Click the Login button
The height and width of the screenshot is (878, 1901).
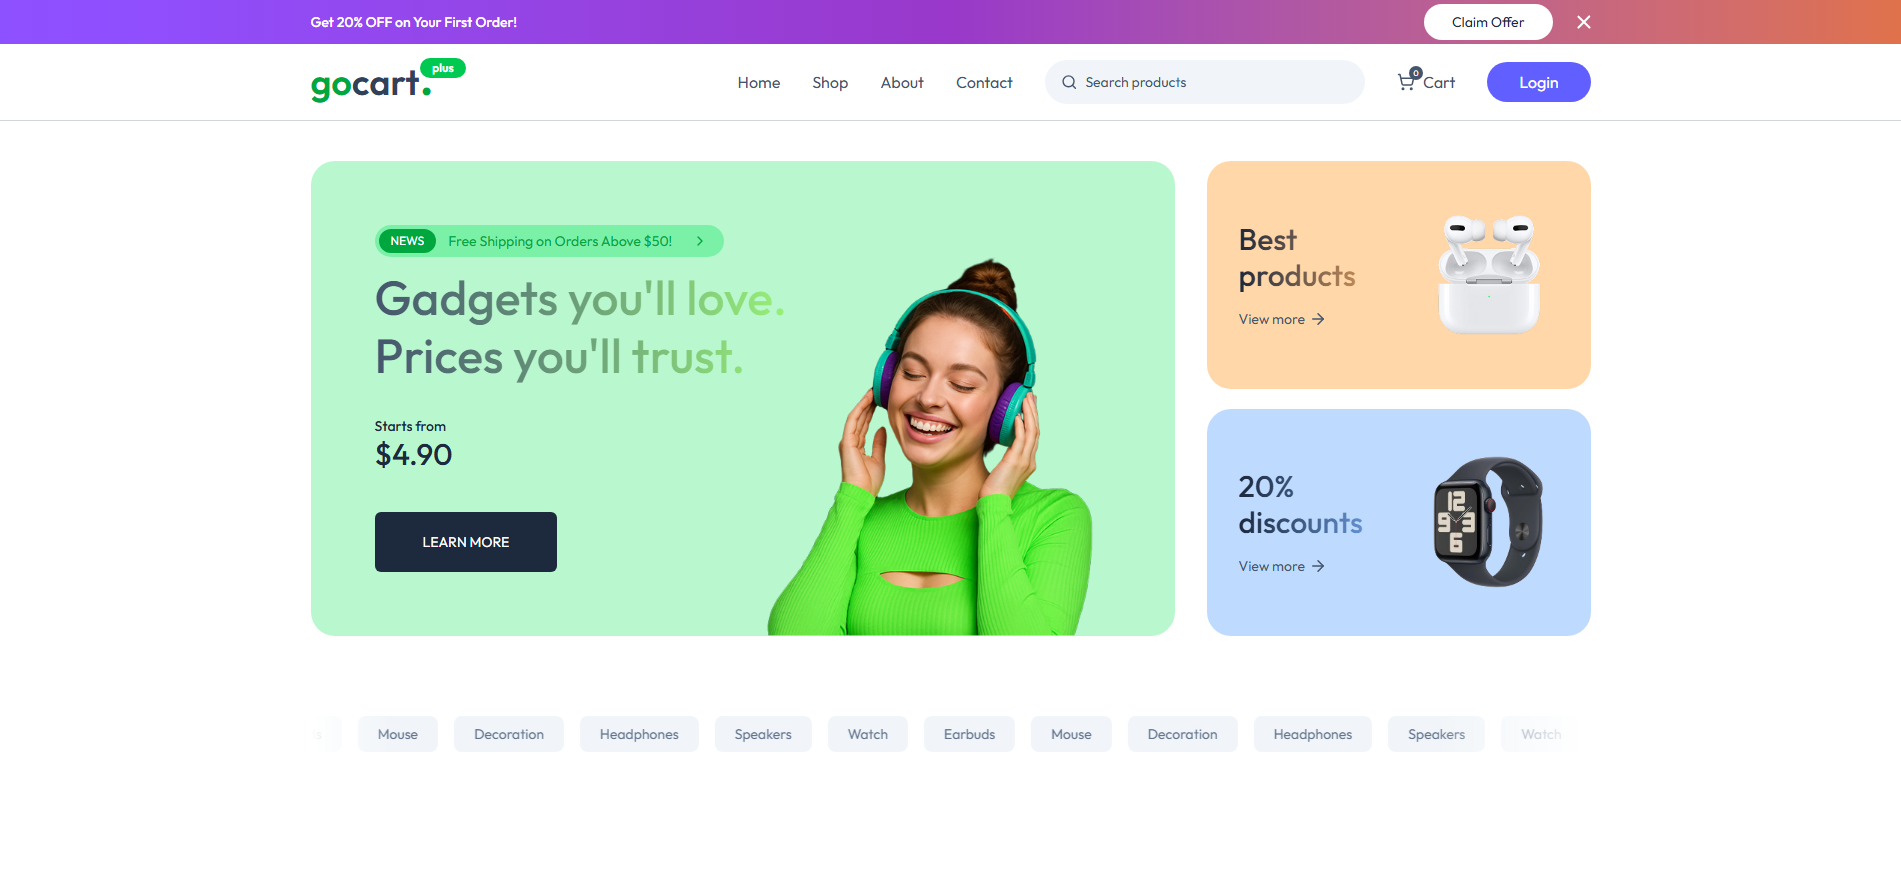[x=1538, y=82]
